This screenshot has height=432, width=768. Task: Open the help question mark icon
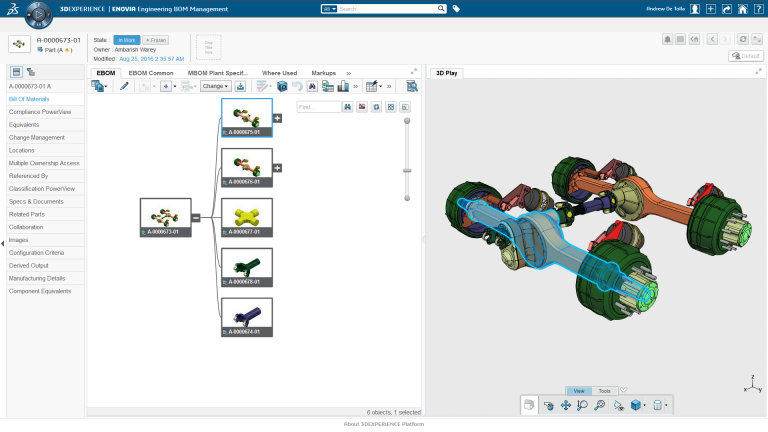757,8
